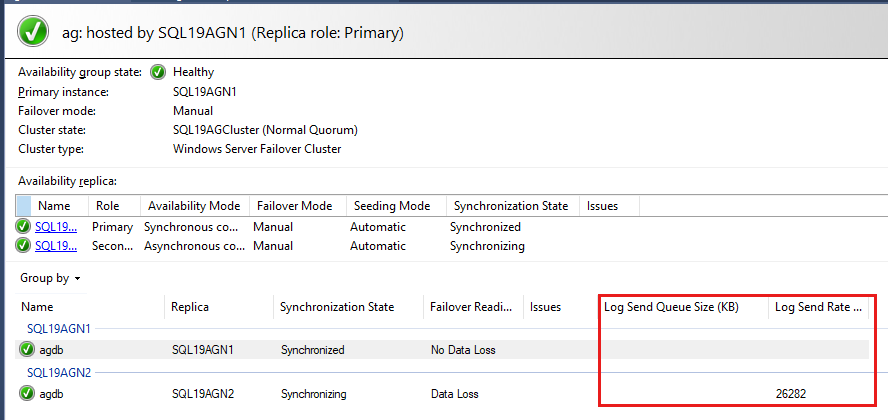Click the large green health check icon in header
This screenshot has height=420, width=888.
[x=35, y=32]
